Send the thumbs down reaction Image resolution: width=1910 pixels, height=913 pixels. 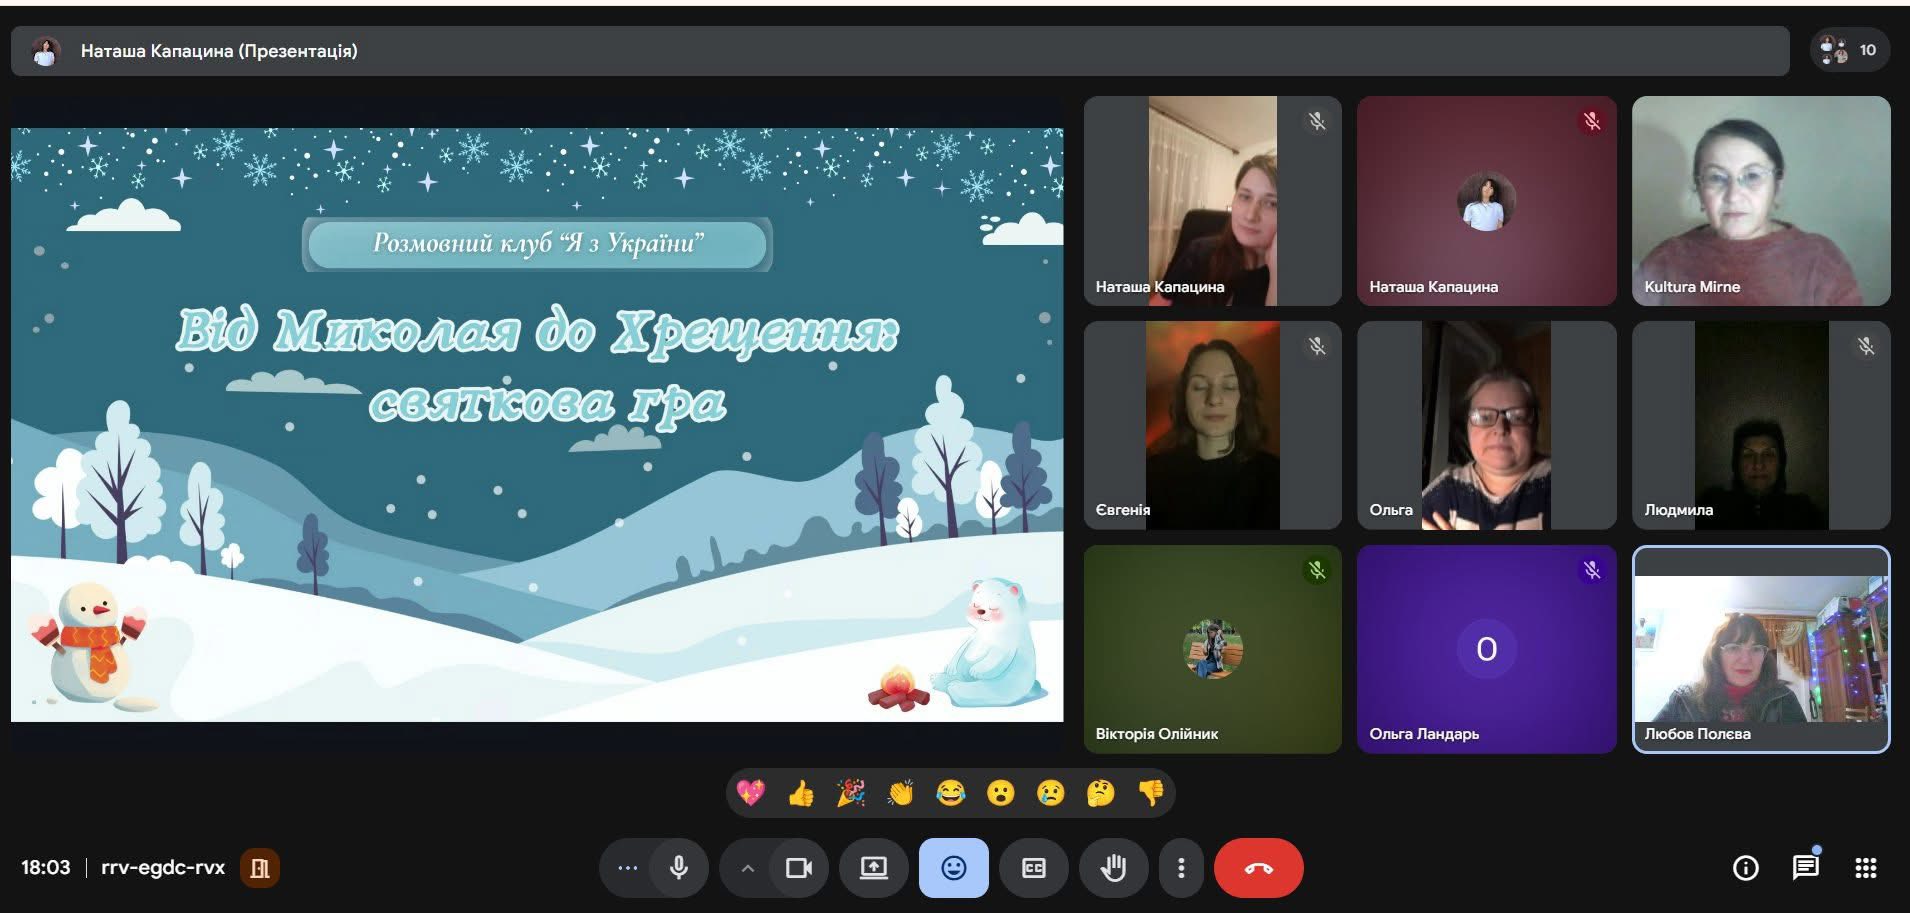(x=1151, y=793)
